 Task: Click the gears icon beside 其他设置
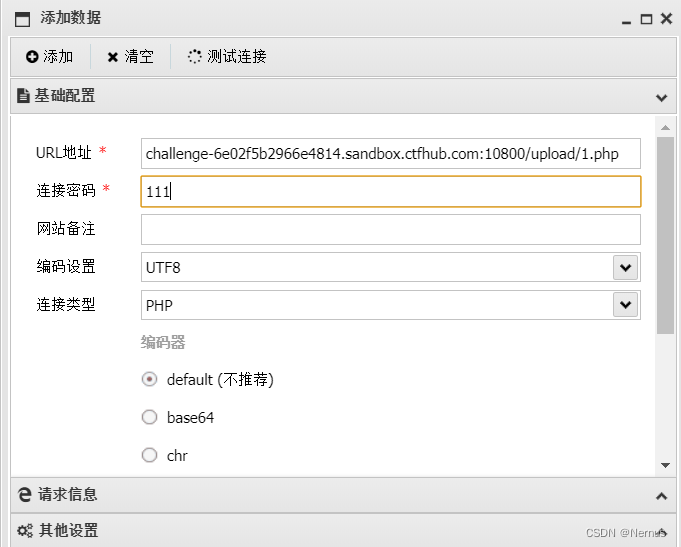[25, 530]
